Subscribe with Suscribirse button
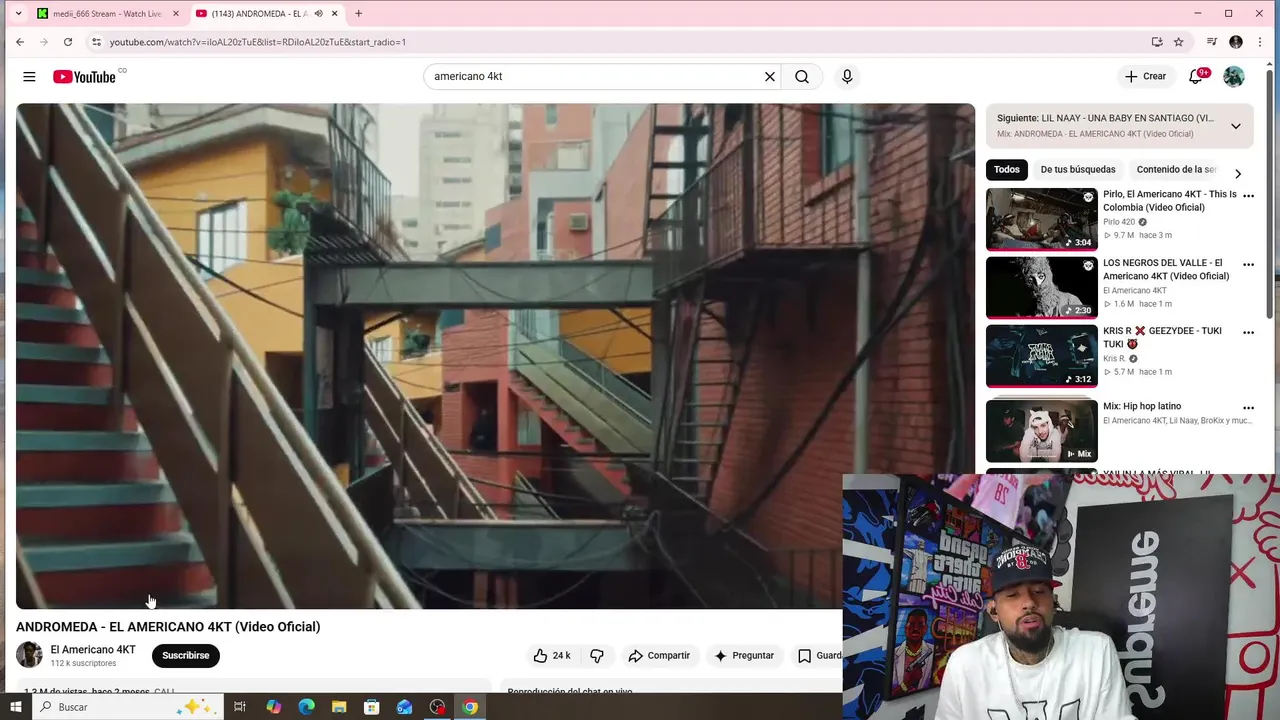 click(x=186, y=656)
